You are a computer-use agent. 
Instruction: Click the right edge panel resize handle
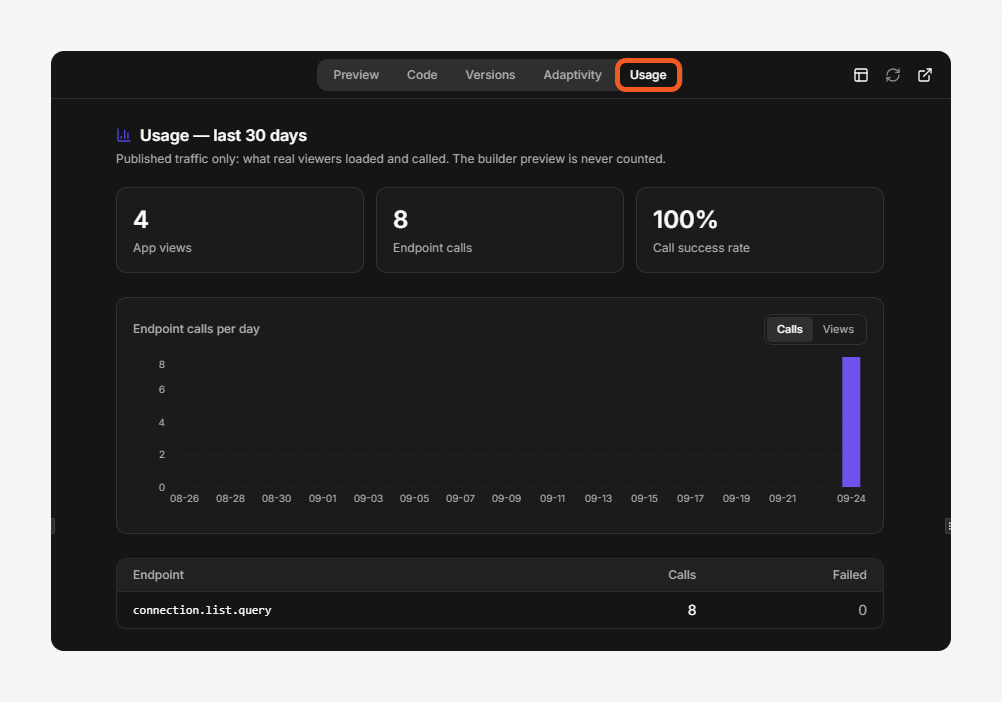(x=948, y=526)
